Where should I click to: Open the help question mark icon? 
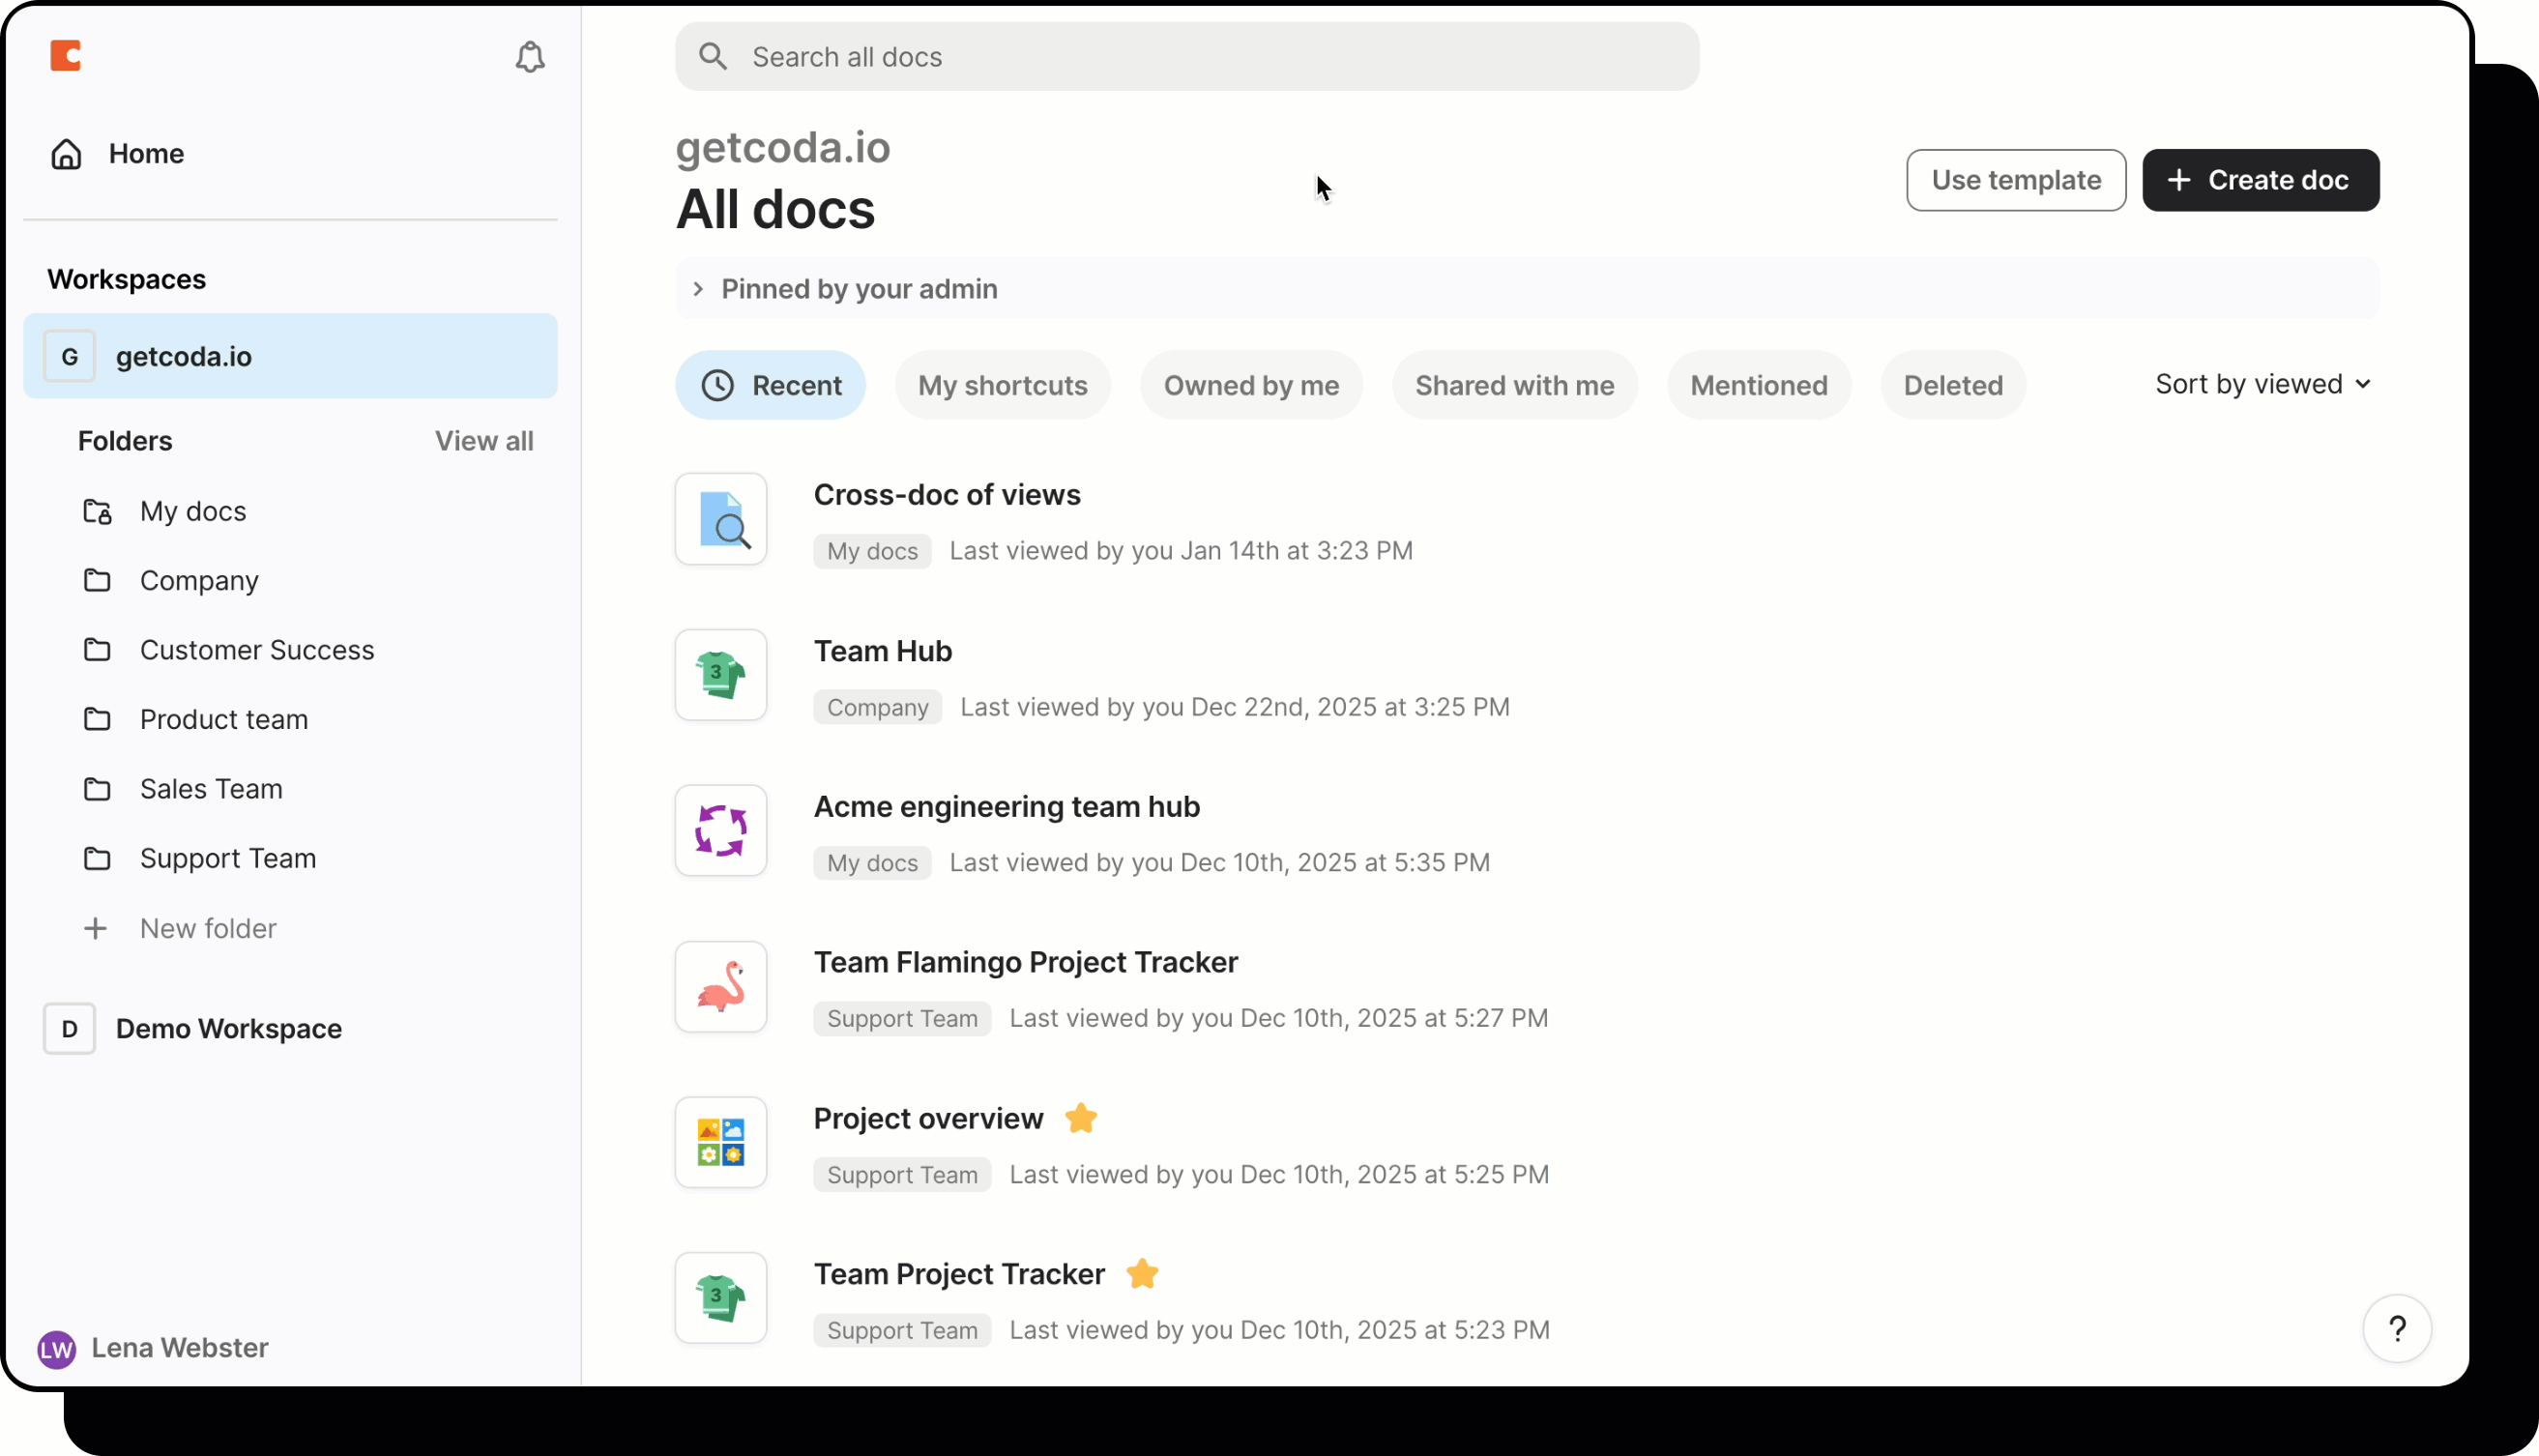click(2398, 1328)
